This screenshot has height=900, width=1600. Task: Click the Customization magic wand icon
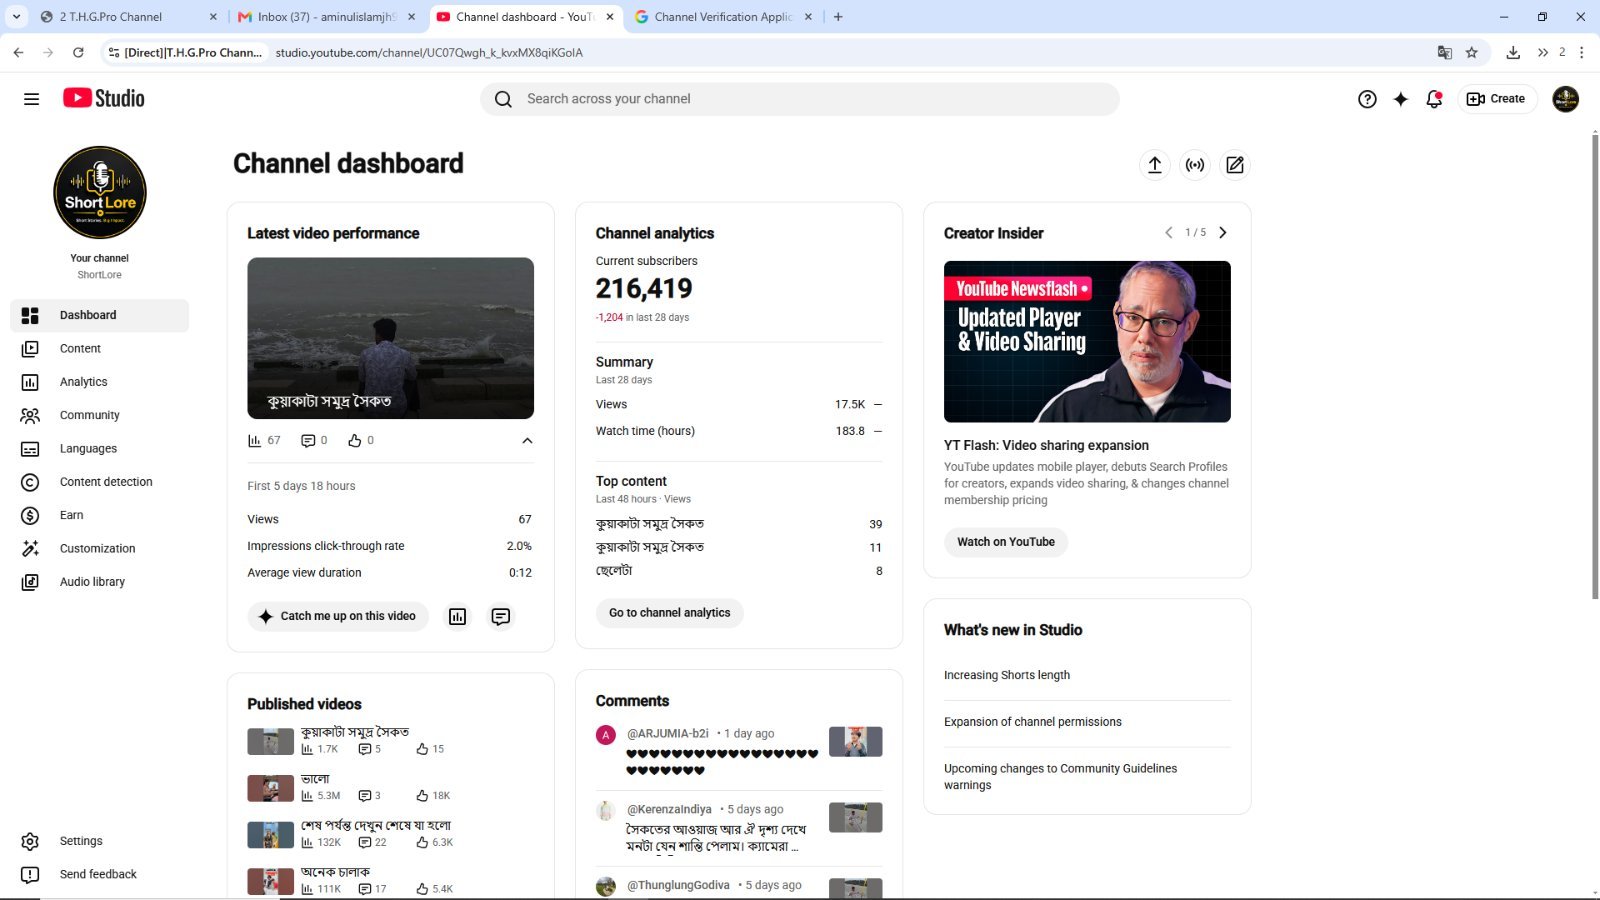pyautogui.click(x=30, y=549)
